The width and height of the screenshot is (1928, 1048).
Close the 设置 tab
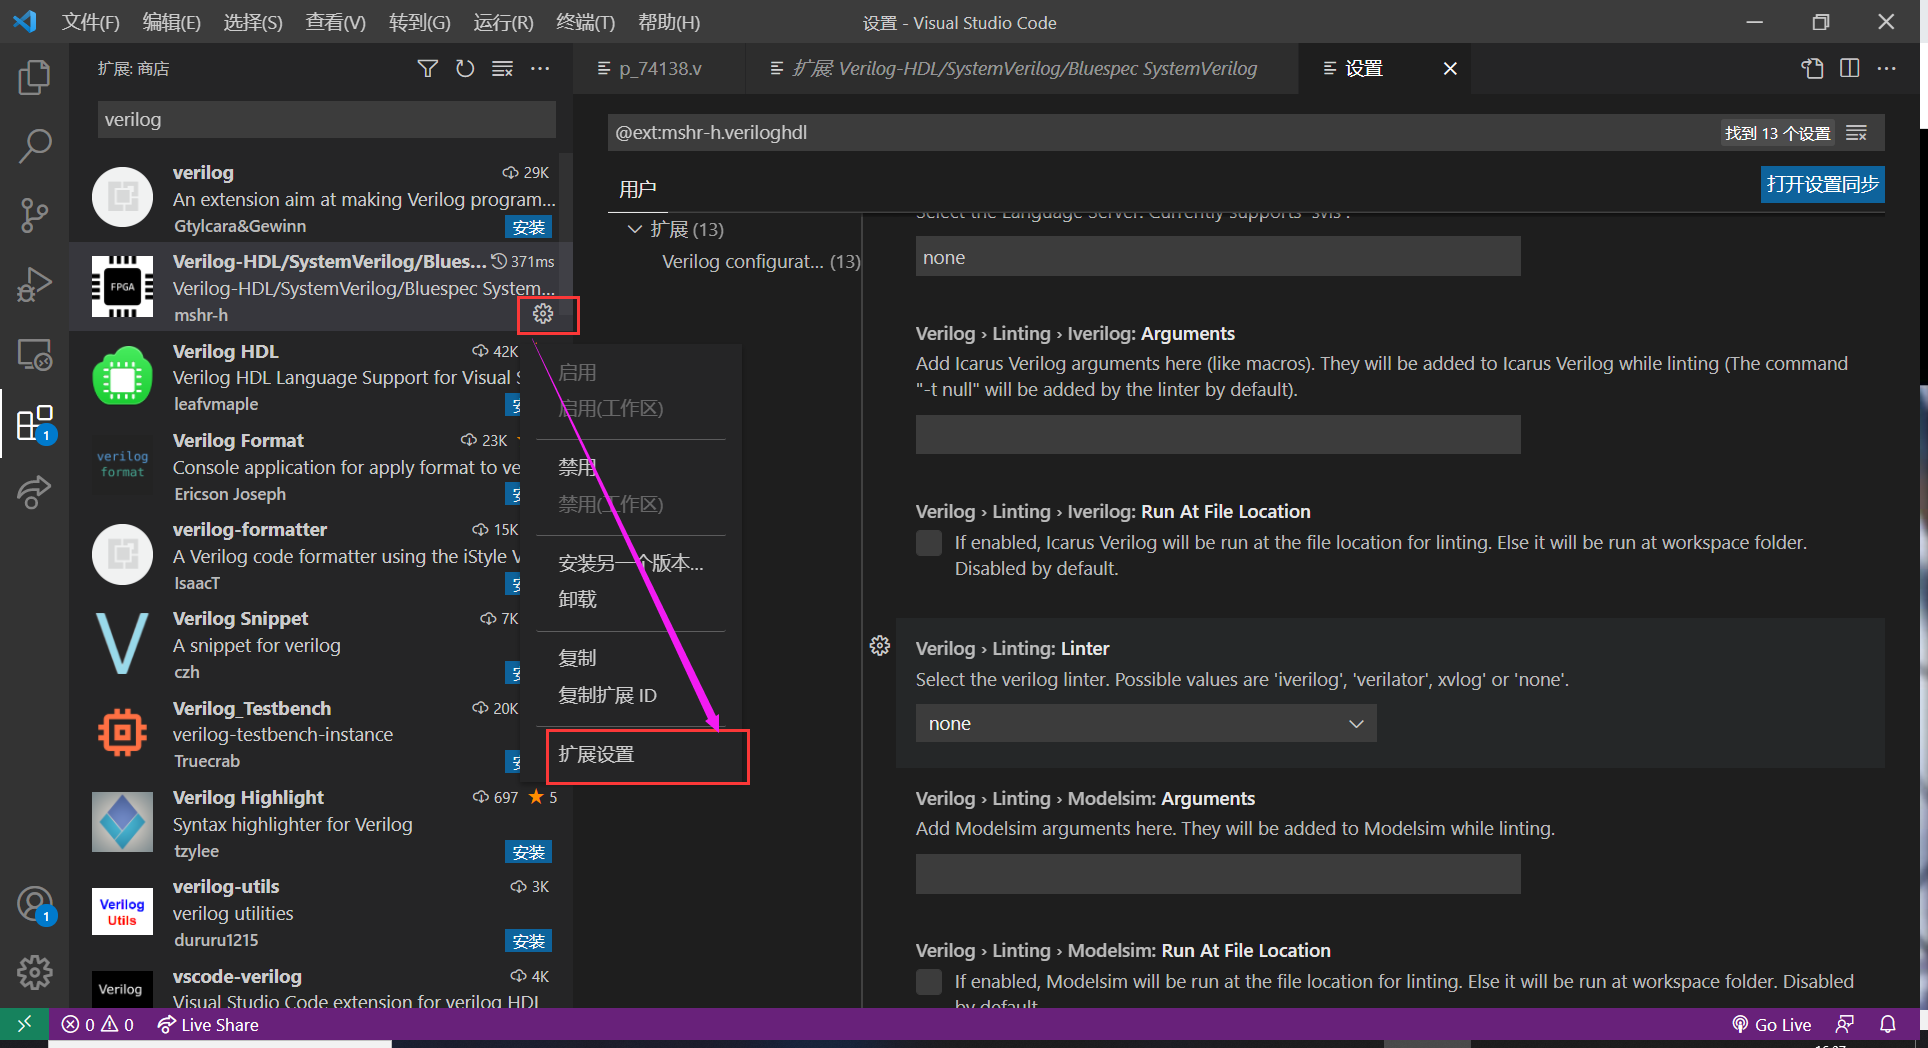(1450, 68)
